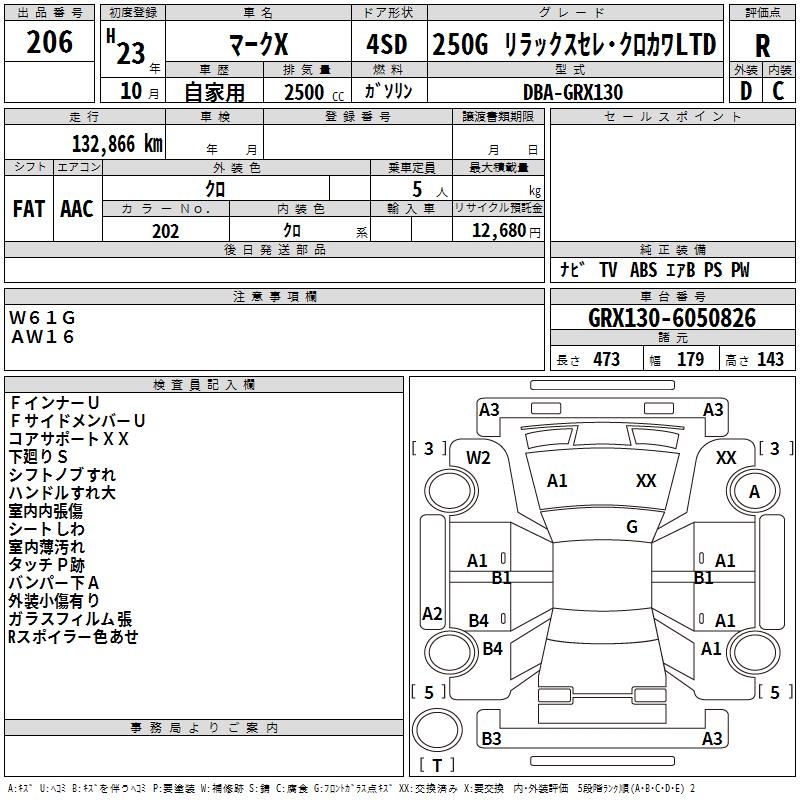Select lot number 206
Image resolution: width=800 pixels, height=800 pixels.
pos(49,42)
